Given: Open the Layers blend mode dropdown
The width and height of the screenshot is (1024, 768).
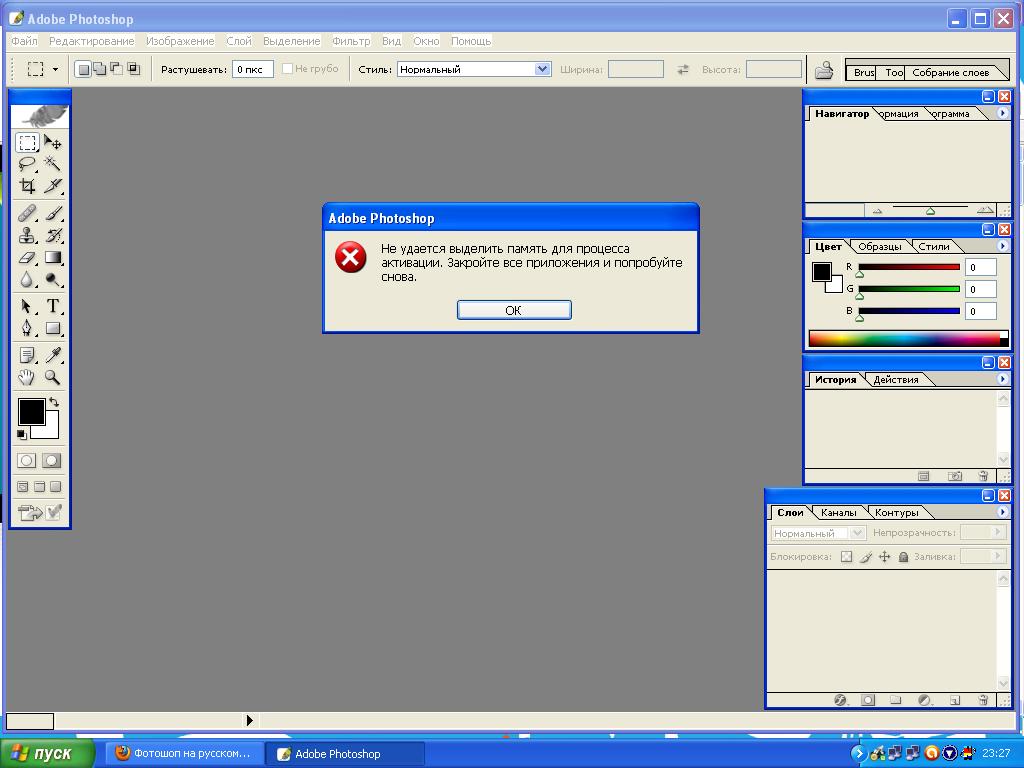Looking at the screenshot, I should (x=858, y=533).
